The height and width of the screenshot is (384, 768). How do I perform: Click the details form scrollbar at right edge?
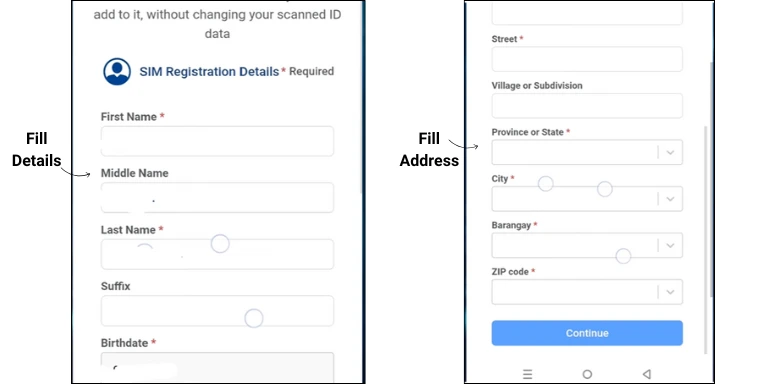pyautogui.click(x=361, y=98)
